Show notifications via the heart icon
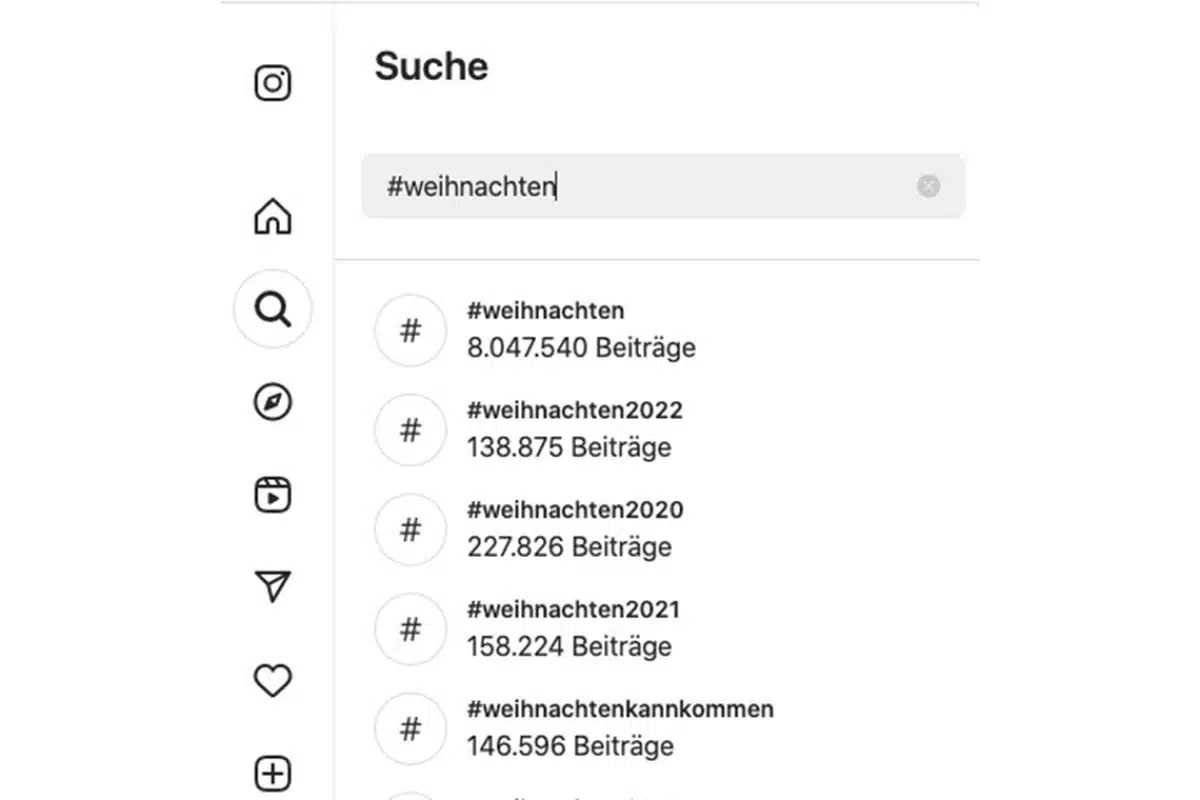The image size is (1200, 800). point(272,680)
